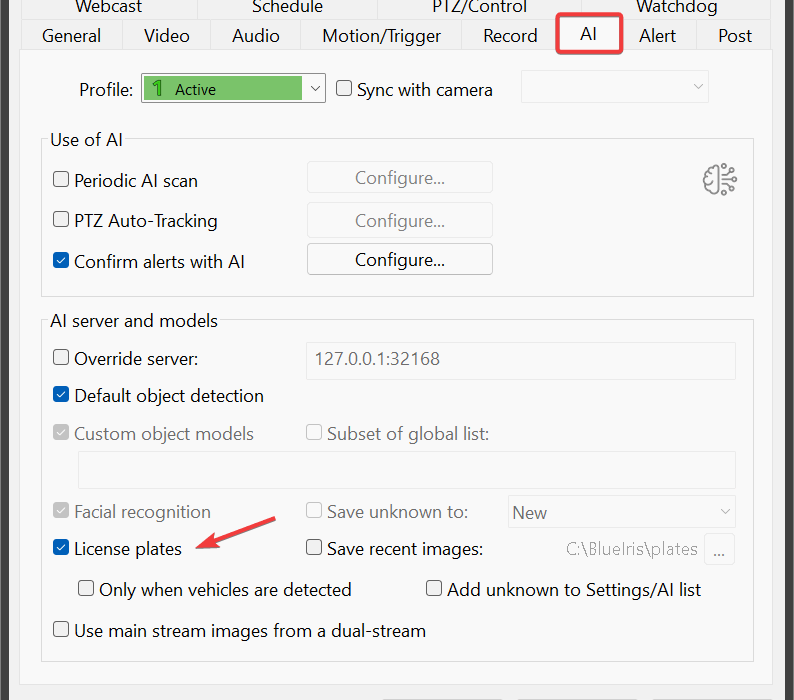Switch to the Motion/Trigger tab
This screenshot has height=700, width=794.
coord(381,36)
